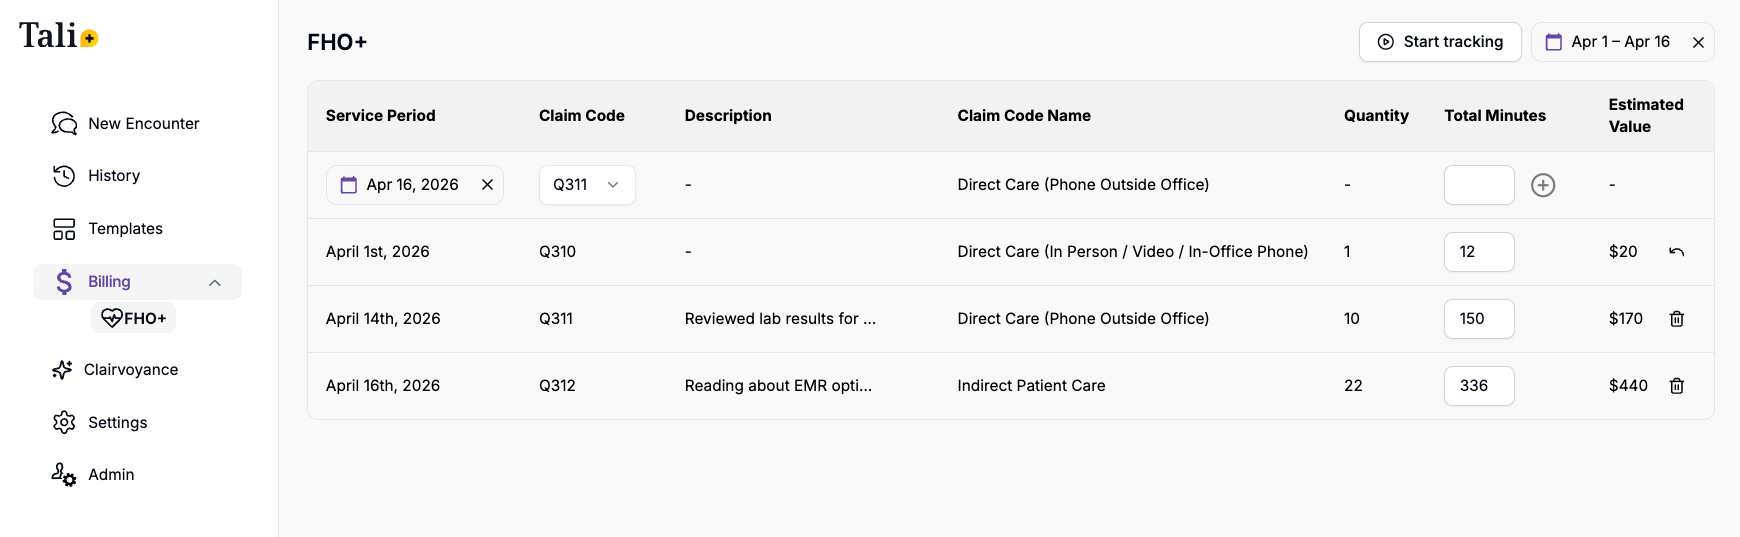This screenshot has width=1740, height=537.
Task: Click the plus icon to add entry
Action: click(x=1543, y=185)
